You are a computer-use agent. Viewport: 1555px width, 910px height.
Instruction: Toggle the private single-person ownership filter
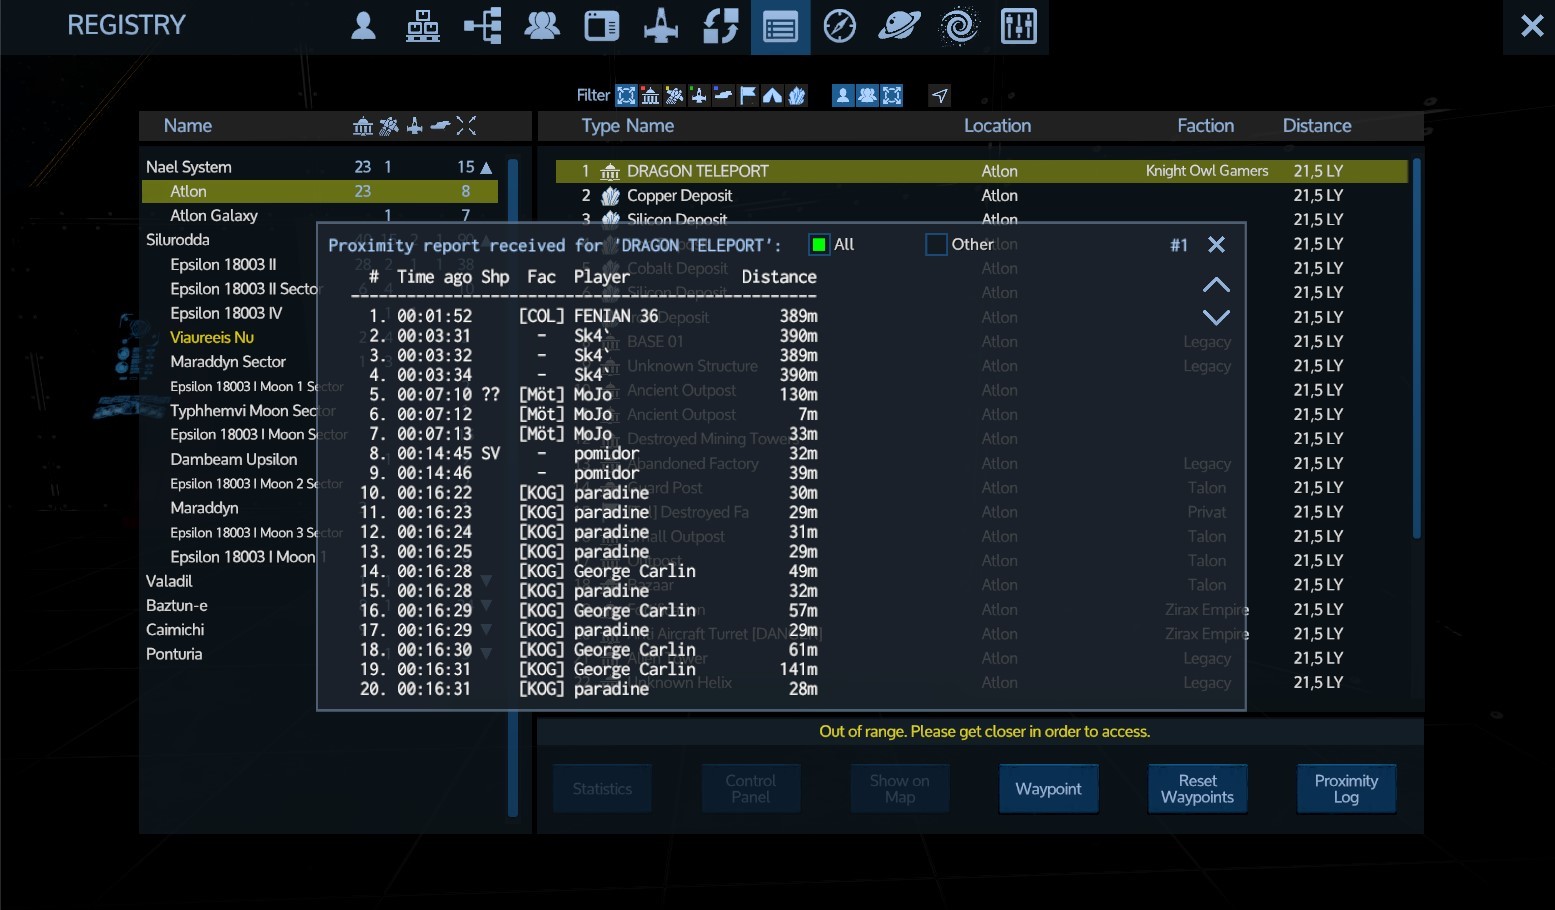(843, 95)
